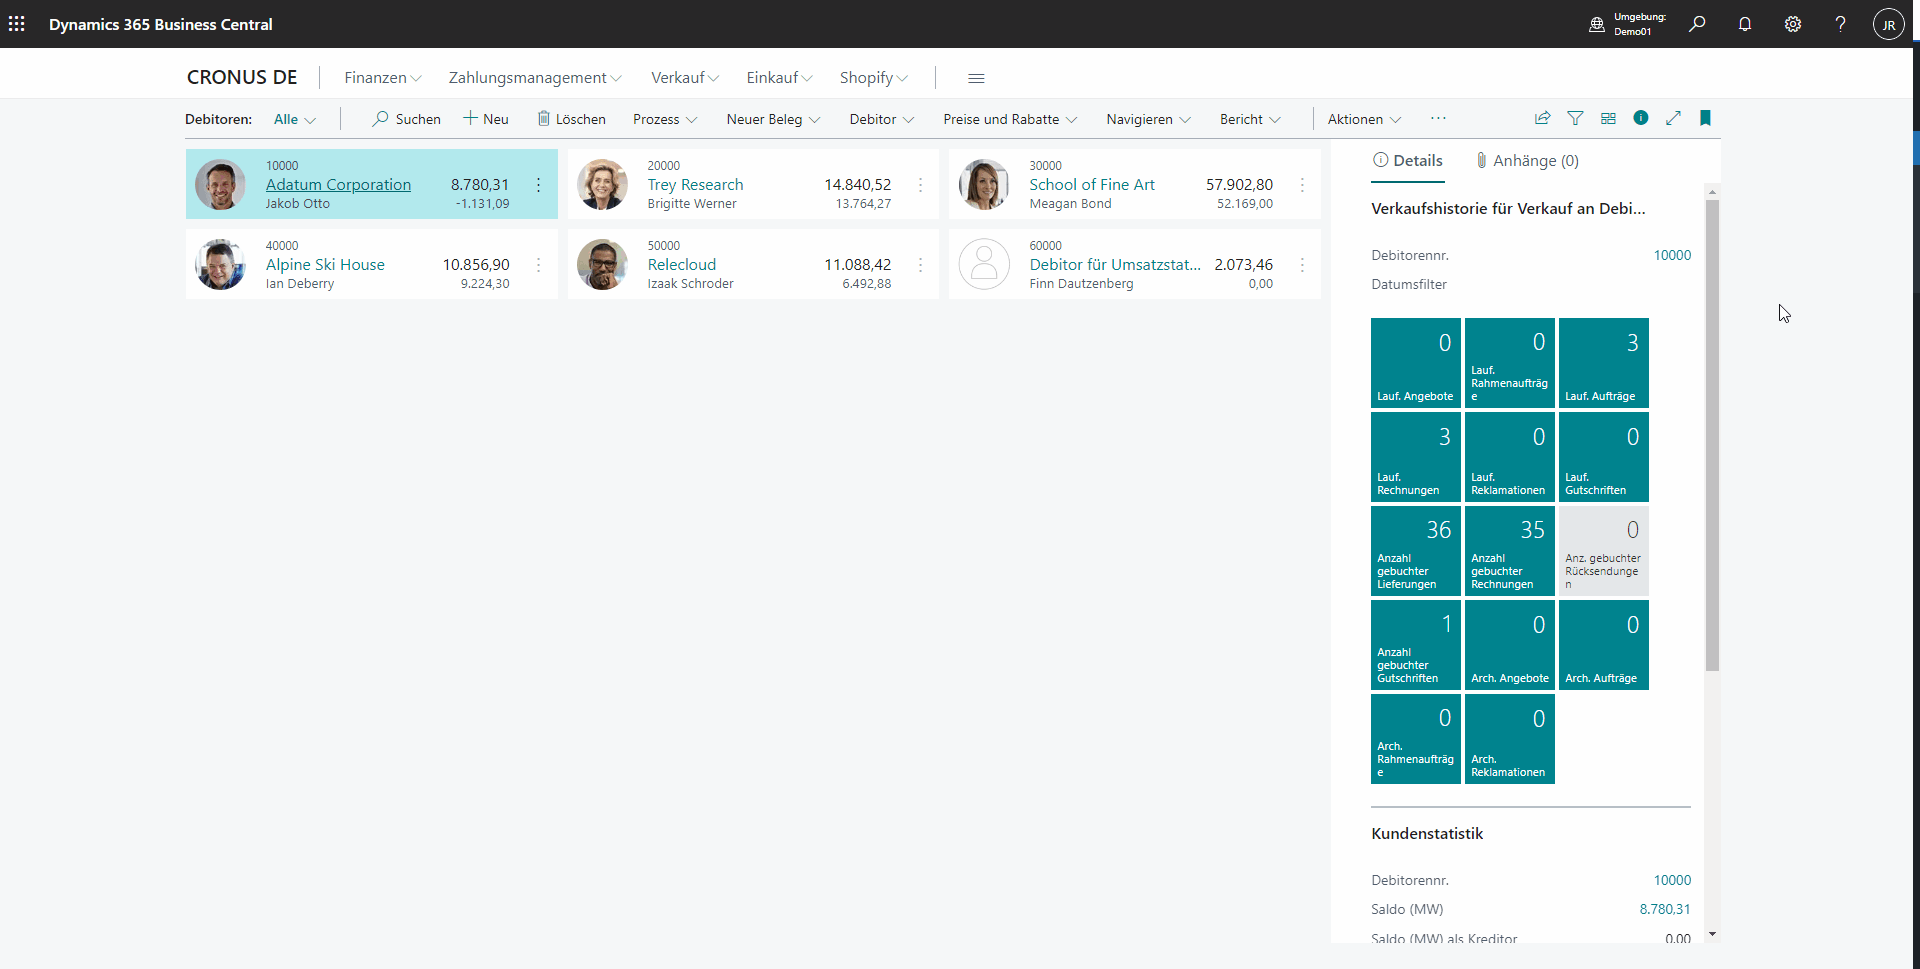
Task: Open Anzahl gebuchter Gutschriften tile 1
Action: 1416,645
